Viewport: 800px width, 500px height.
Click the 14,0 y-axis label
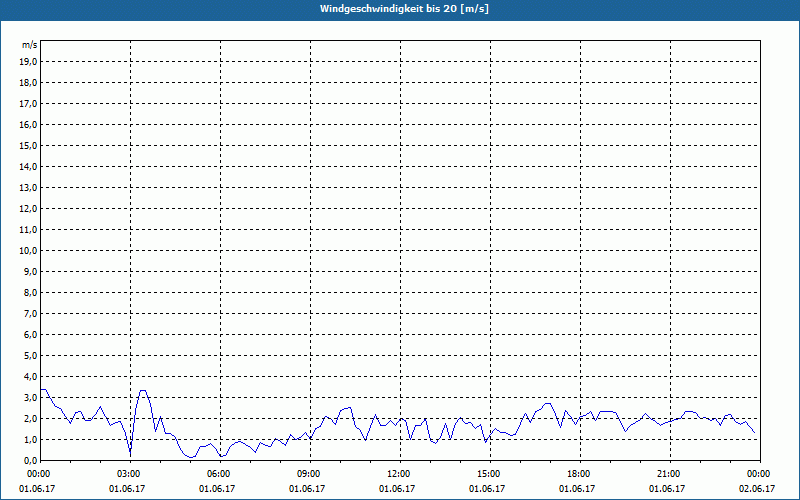click(x=29, y=166)
